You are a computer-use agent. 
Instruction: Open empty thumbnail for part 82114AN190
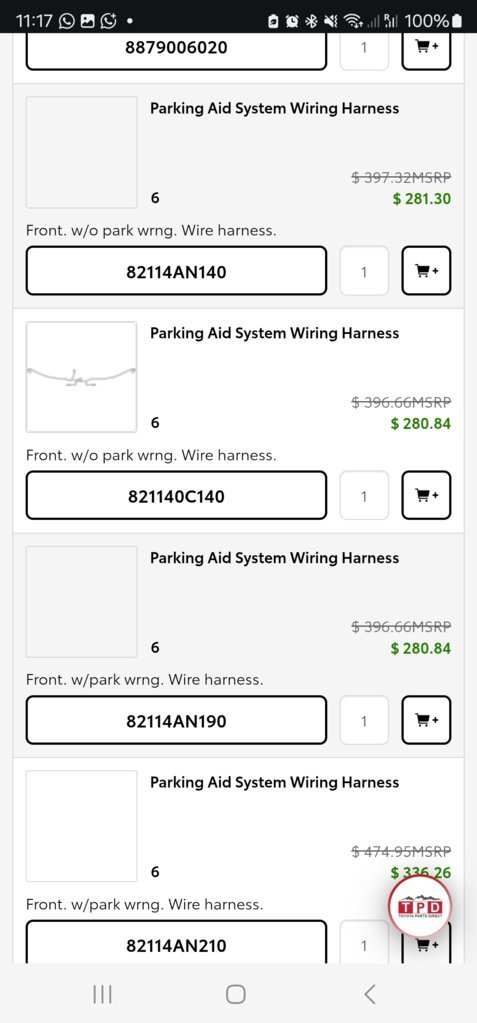[82, 602]
